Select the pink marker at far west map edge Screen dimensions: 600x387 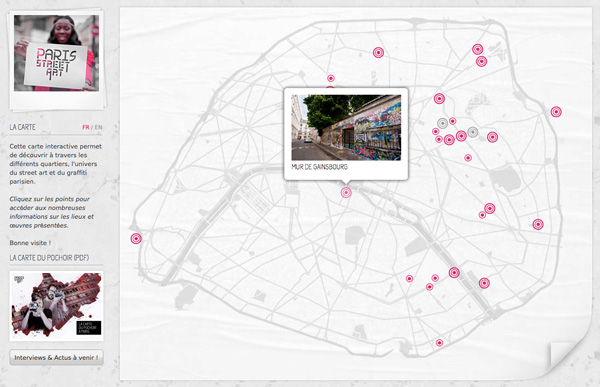136,238
